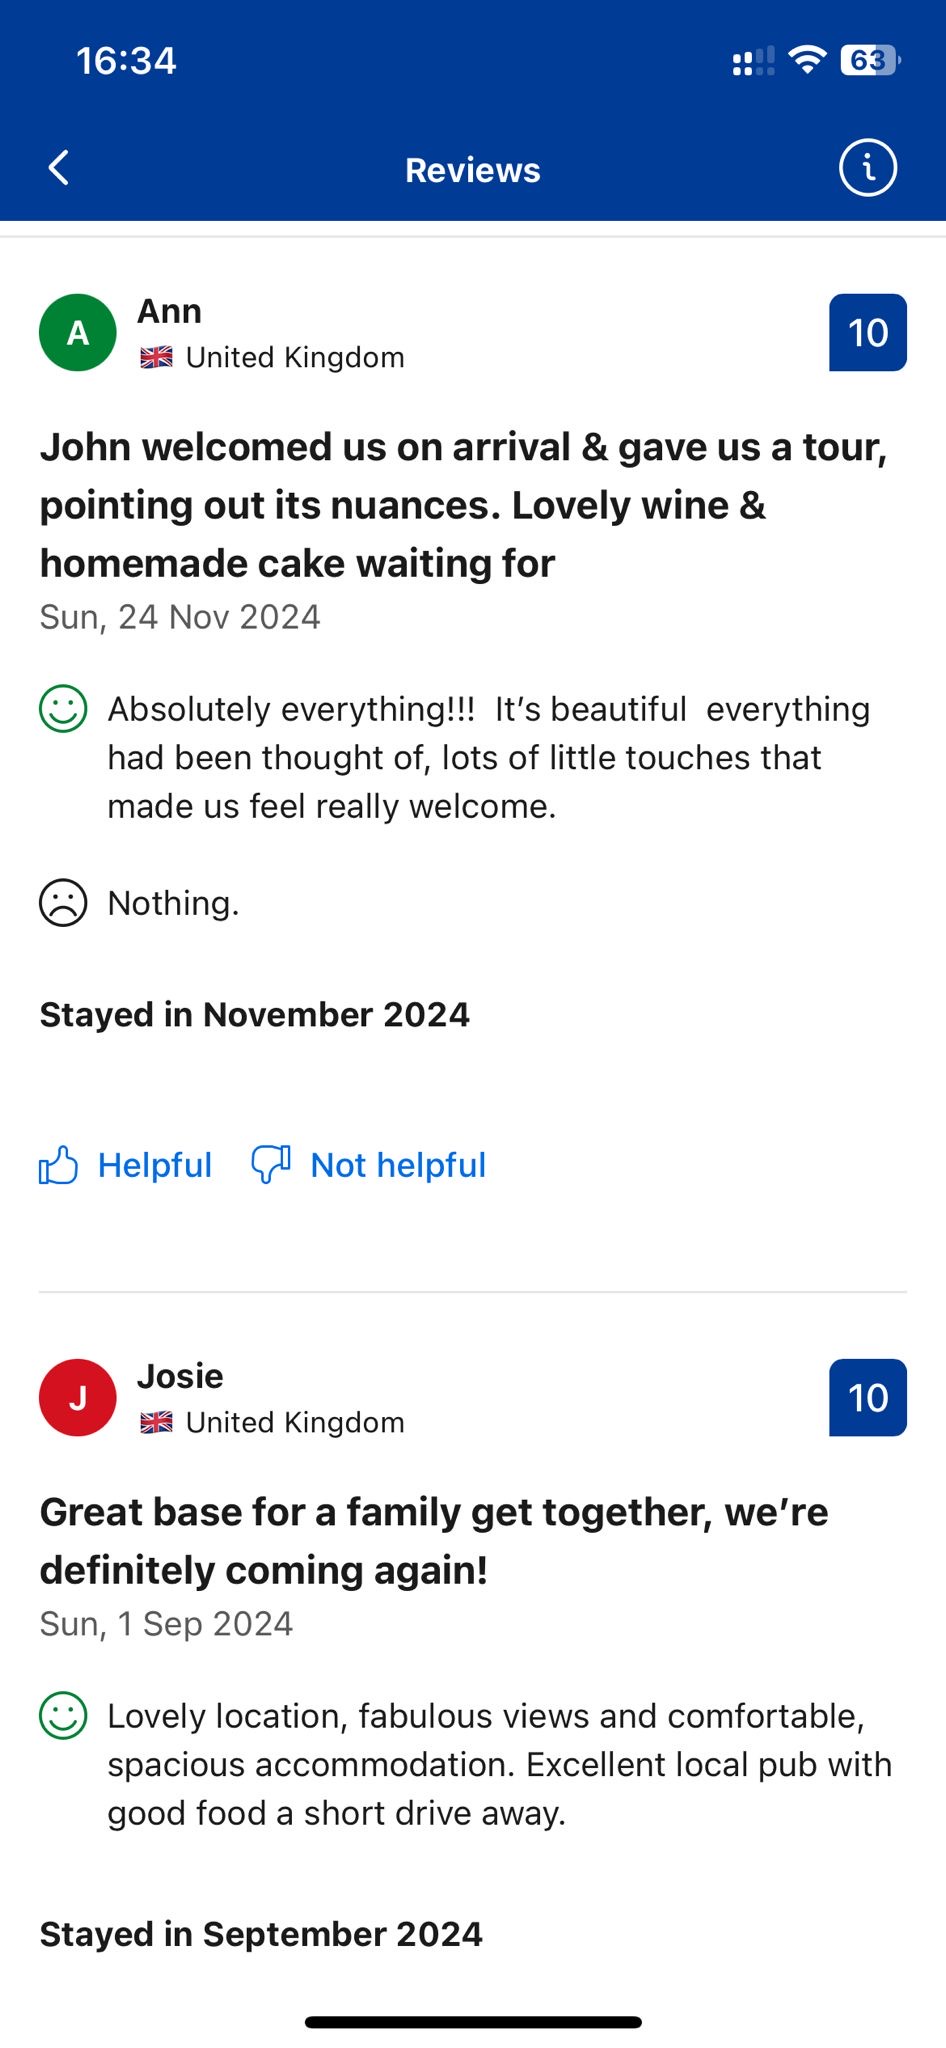
Task: Tap the sad face icon beside Nothing
Action: 63,903
